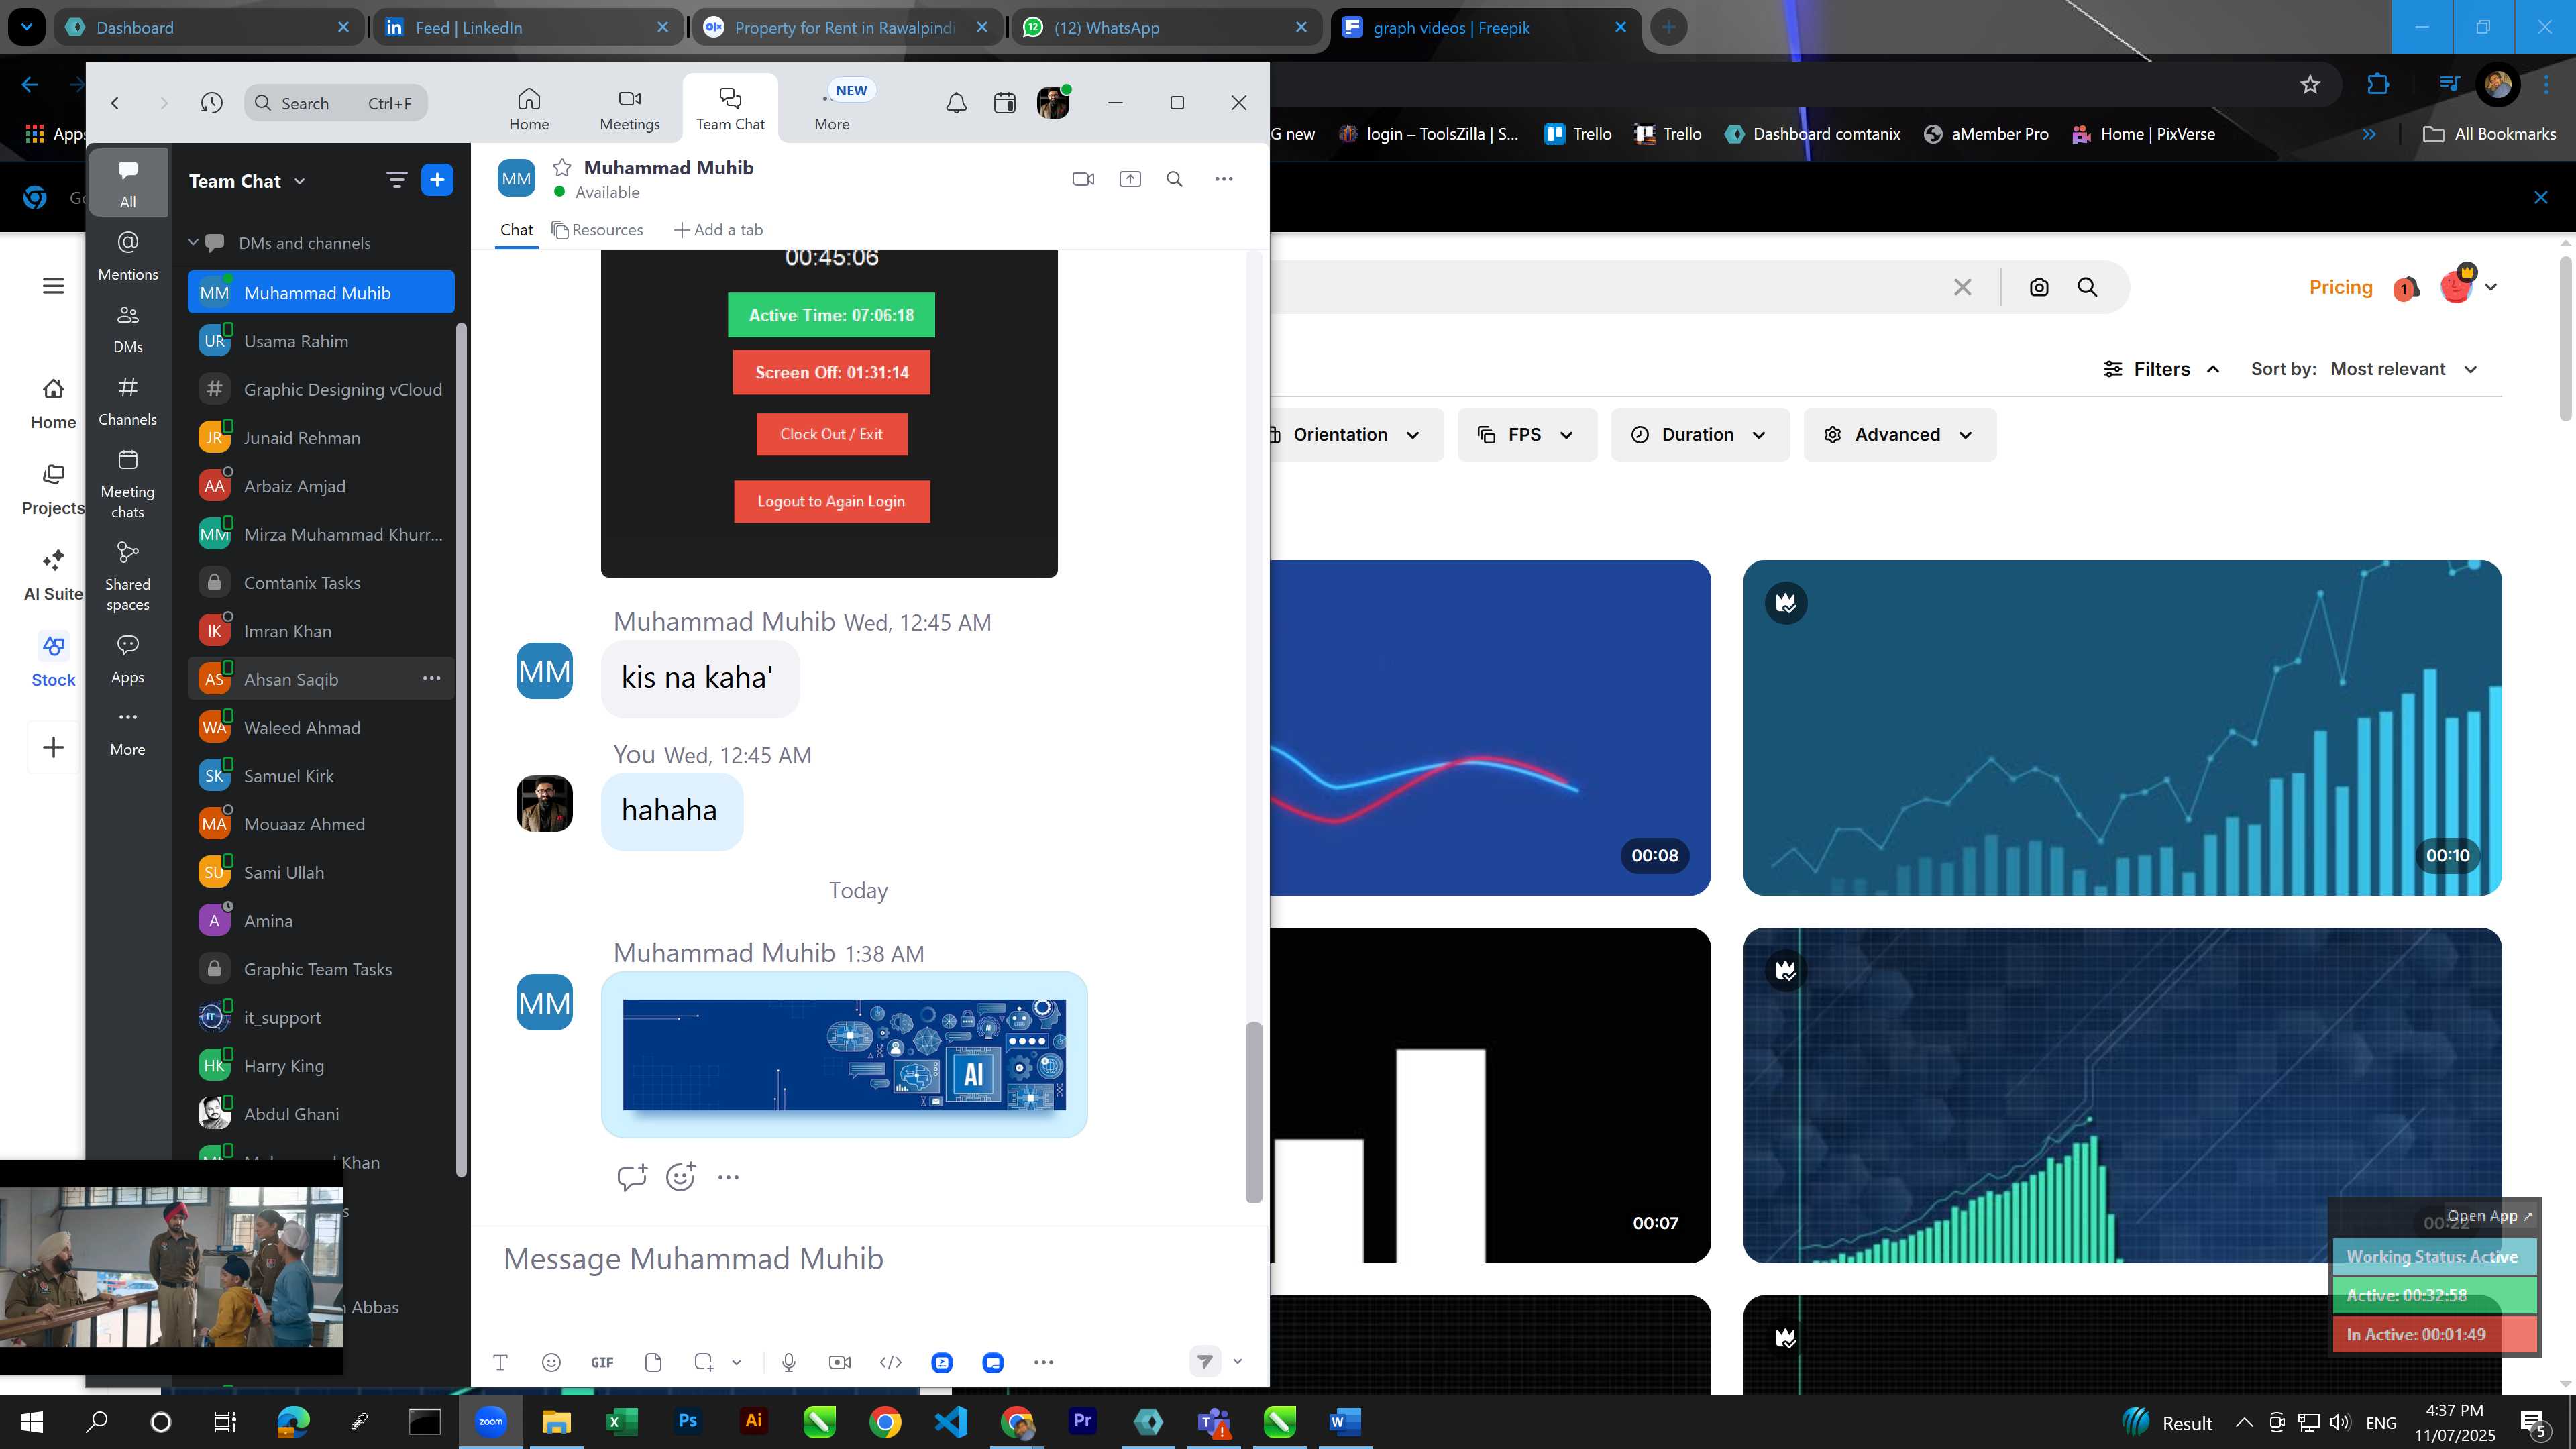This screenshot has width=2576, height=1449.
Task: Attach a file in composer
Action: point(653,1362)
